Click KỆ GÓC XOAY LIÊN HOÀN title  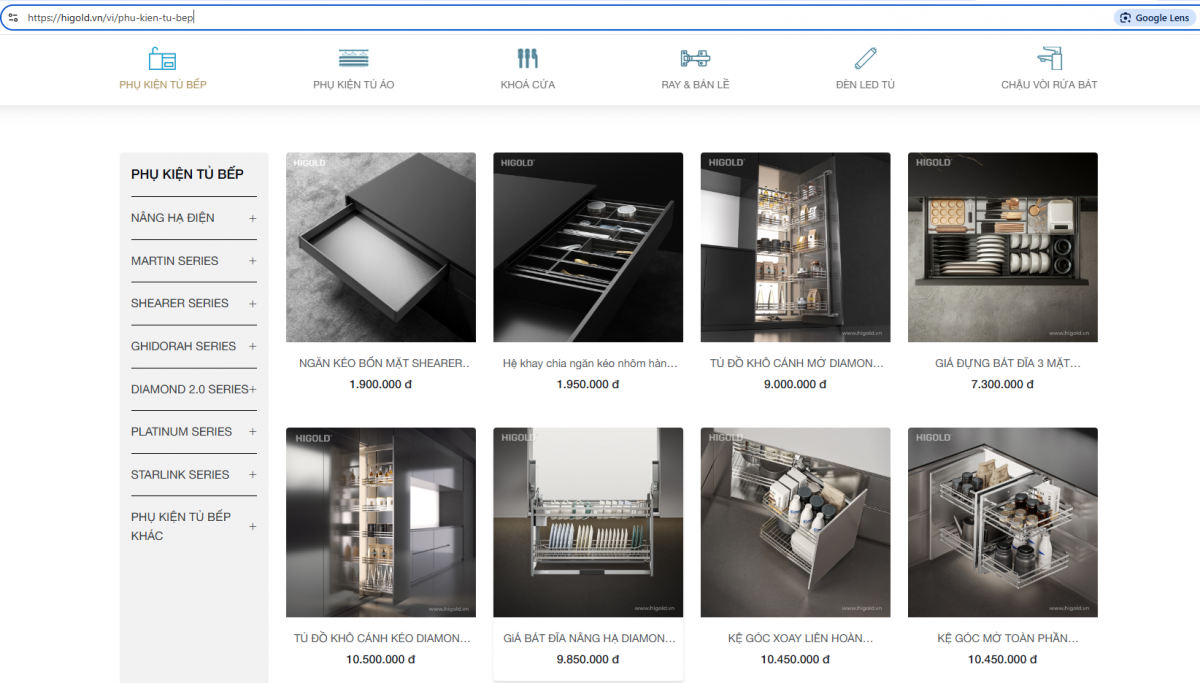[800, 638]
